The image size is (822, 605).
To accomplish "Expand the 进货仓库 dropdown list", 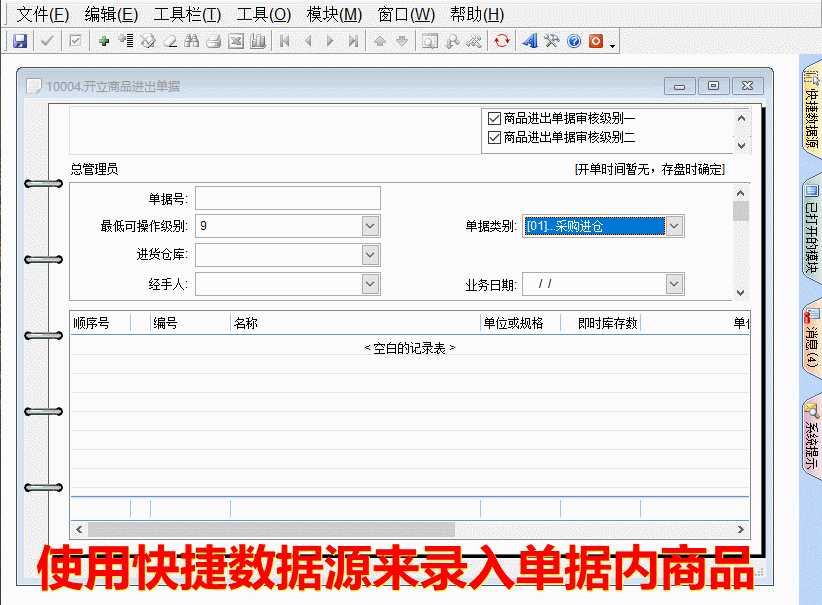I will tap(371, 255).
